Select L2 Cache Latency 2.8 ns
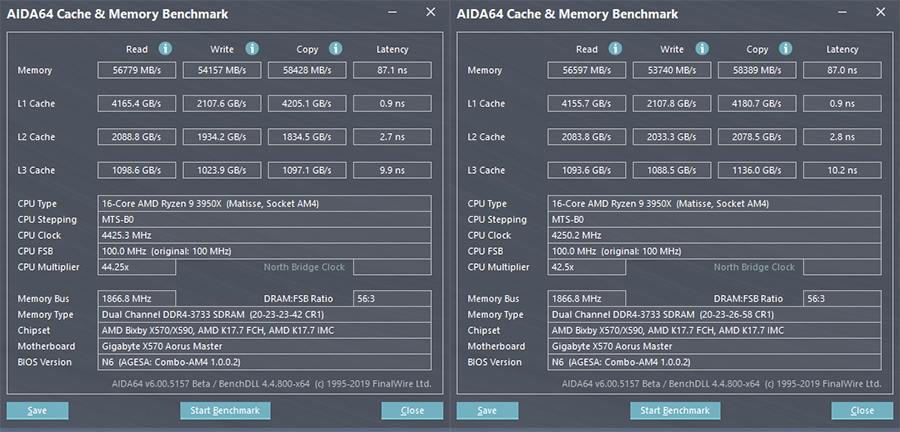 point(842,137)
